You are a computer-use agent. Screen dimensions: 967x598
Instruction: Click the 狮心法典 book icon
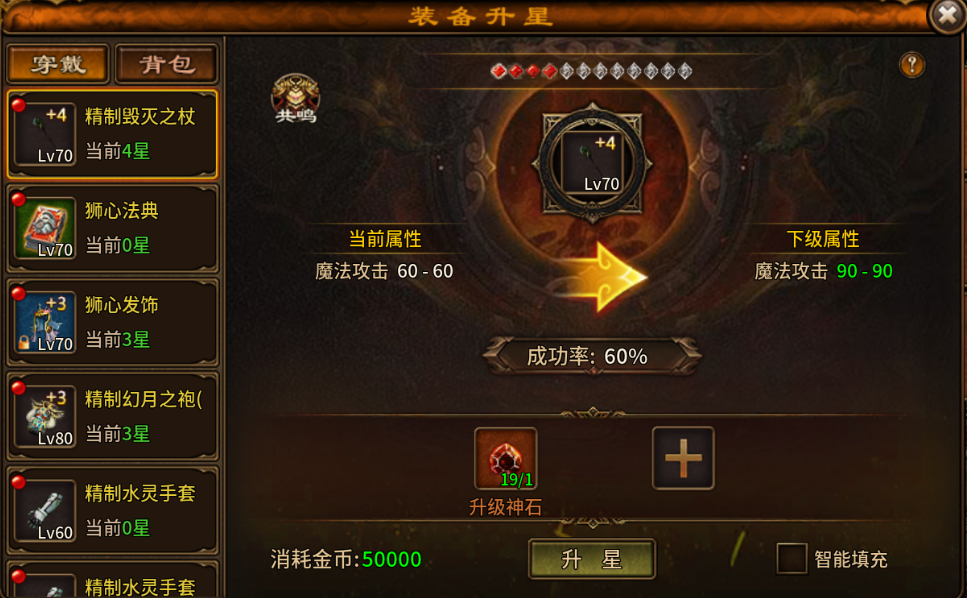(x=44, y=227)
